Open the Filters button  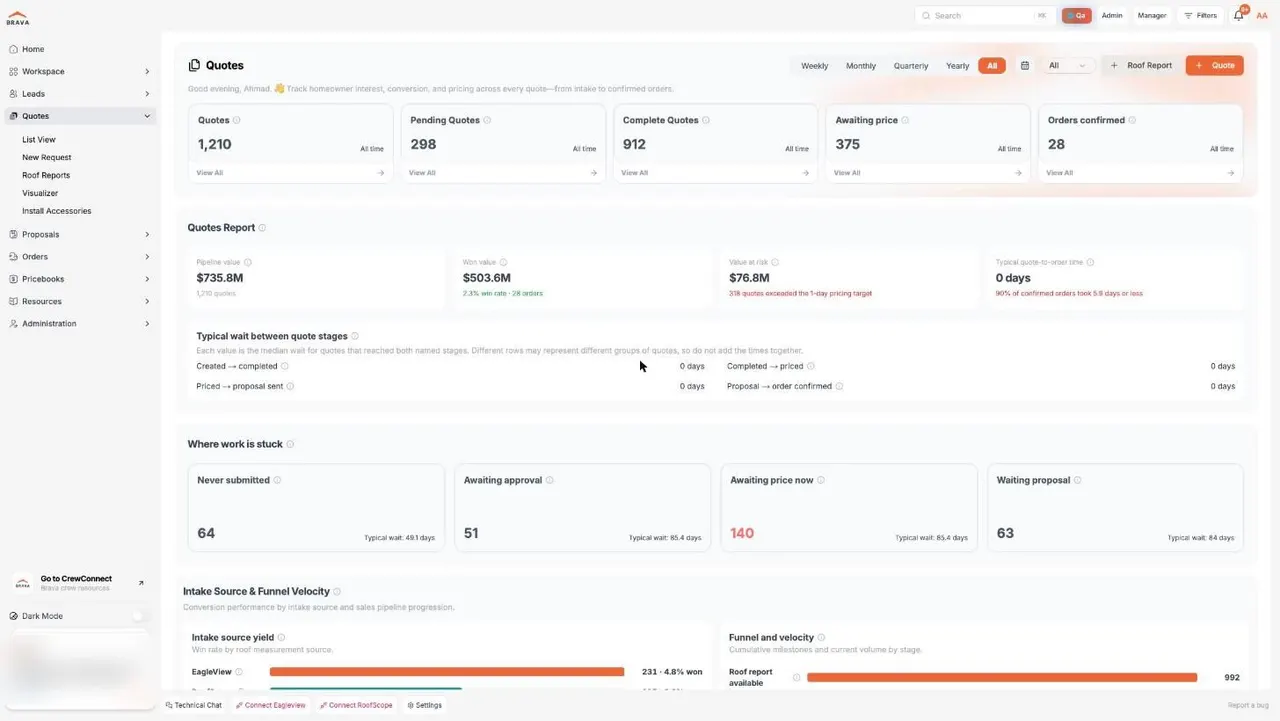(1200, 16)
